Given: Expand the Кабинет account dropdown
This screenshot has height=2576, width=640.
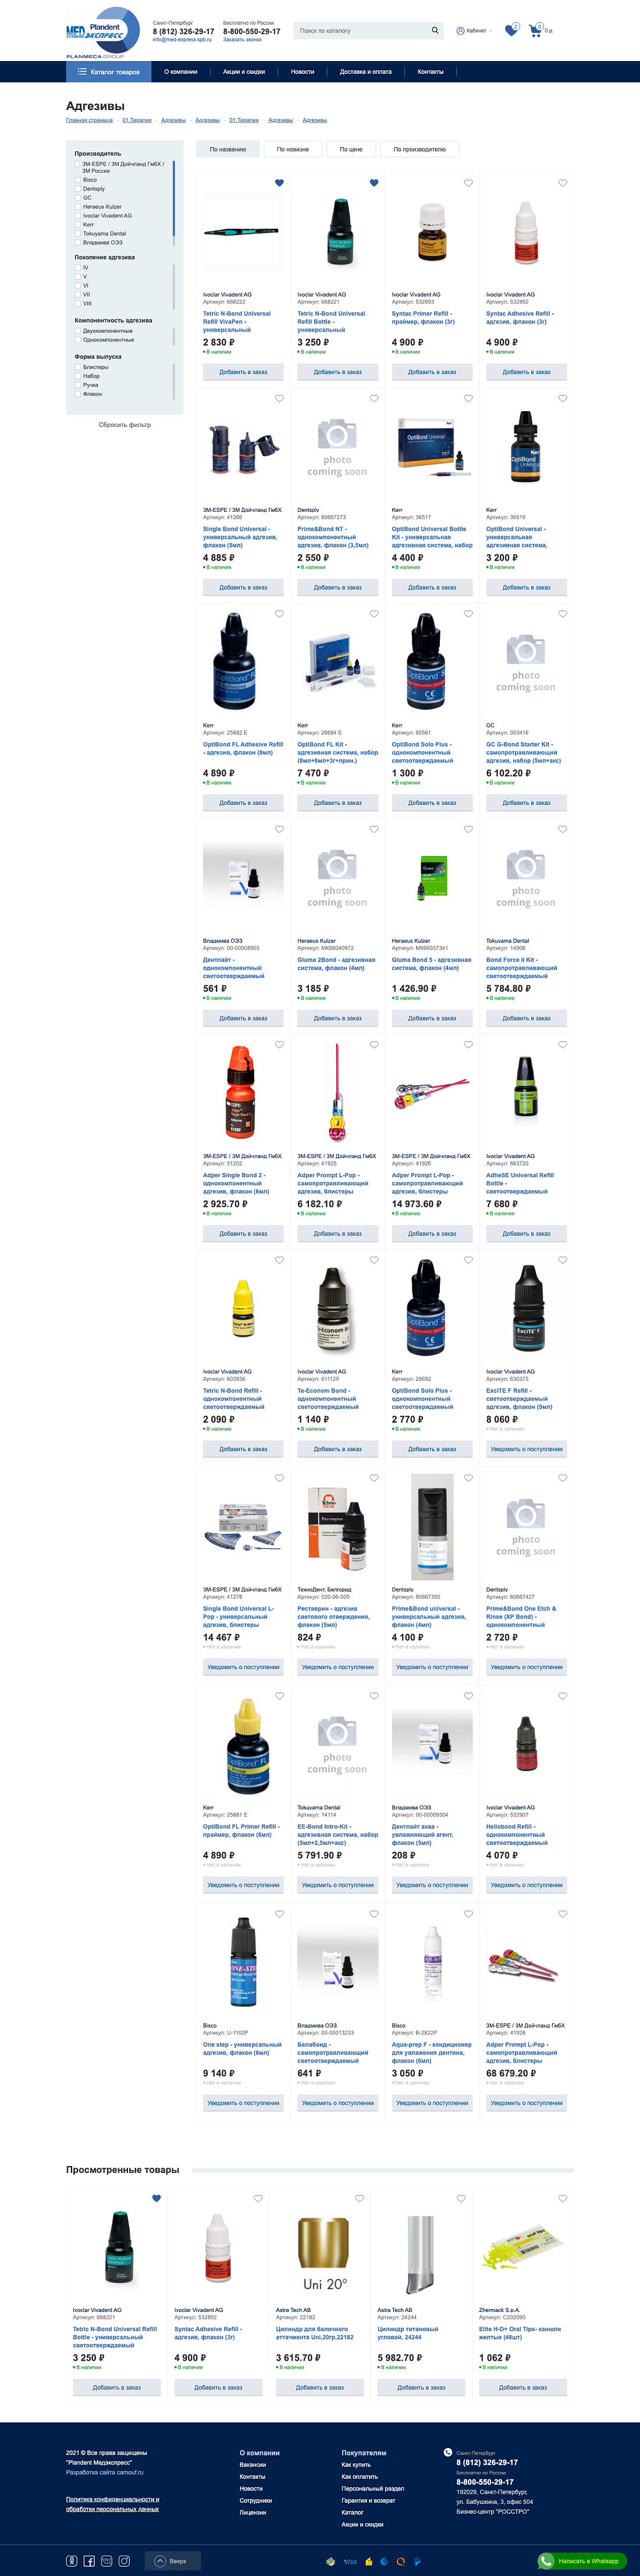Looking at the screenshot, I should pos(474,31).
